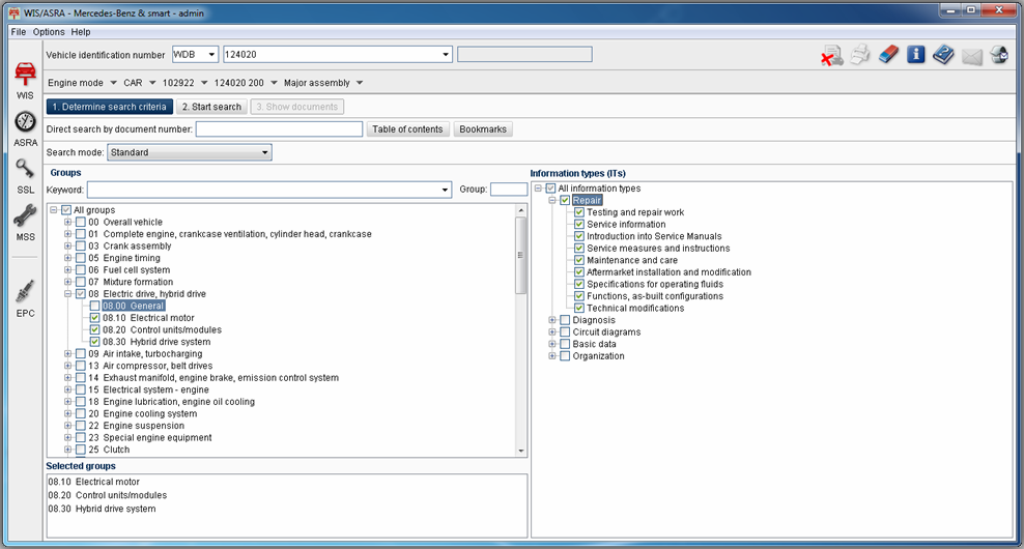The height and width of the screenshot is (549, 1024).
Task: Select 08.30 Hybrid drive system in Selected groups
Action: click(x=102, y=509)
